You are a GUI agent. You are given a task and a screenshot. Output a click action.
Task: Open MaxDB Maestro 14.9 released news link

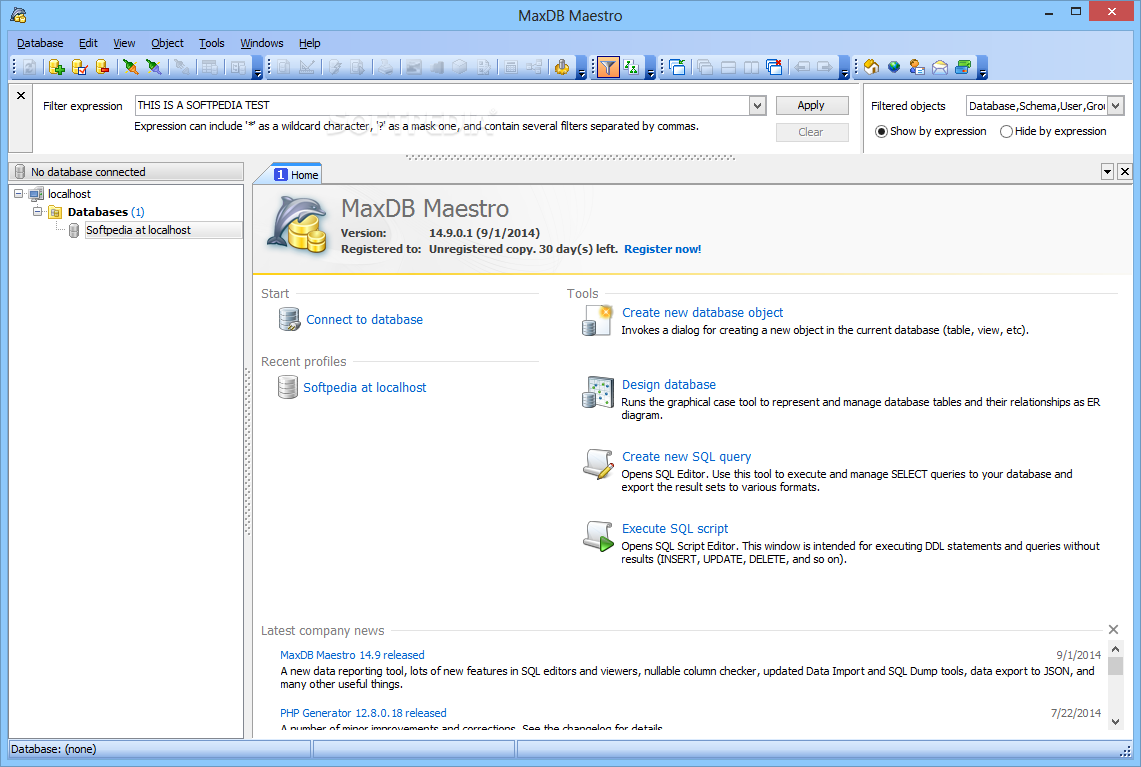[352, 655]
